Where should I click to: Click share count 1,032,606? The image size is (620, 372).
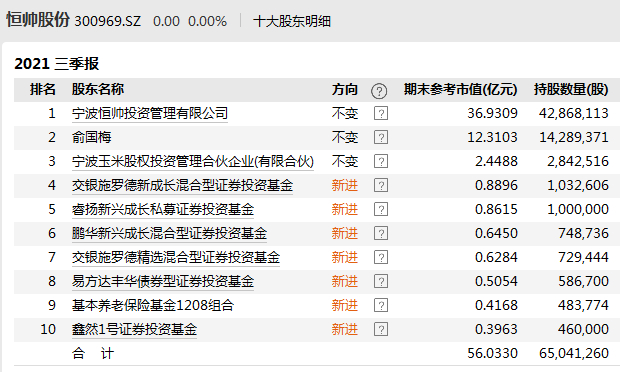578,185
